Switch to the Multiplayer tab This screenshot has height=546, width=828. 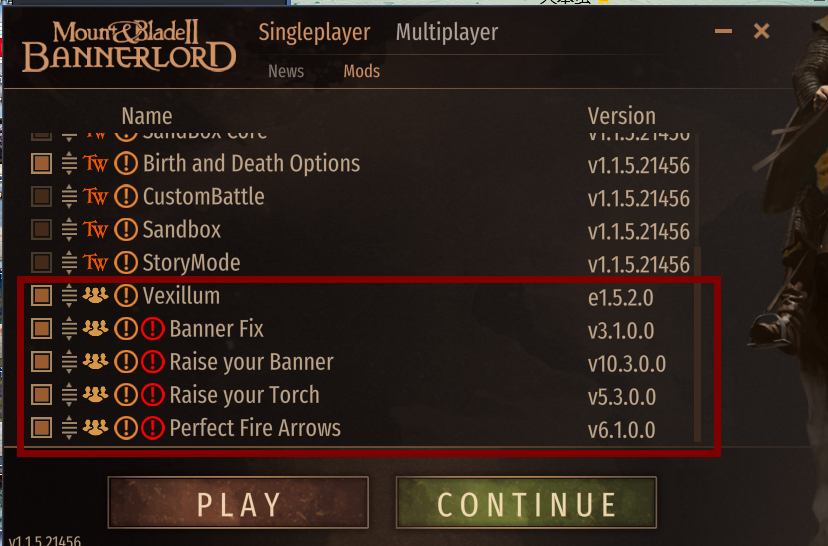[447, 33]
